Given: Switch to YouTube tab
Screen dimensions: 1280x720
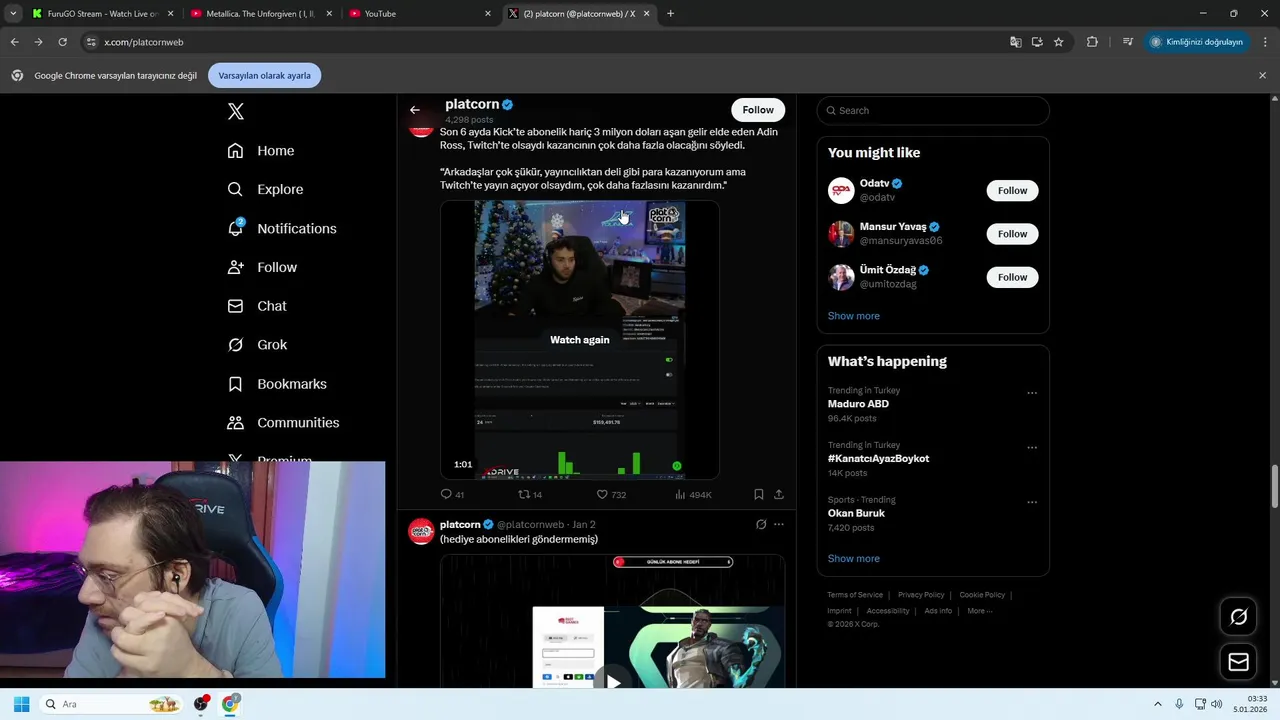Looking at the screenshot, I should 420,14.
